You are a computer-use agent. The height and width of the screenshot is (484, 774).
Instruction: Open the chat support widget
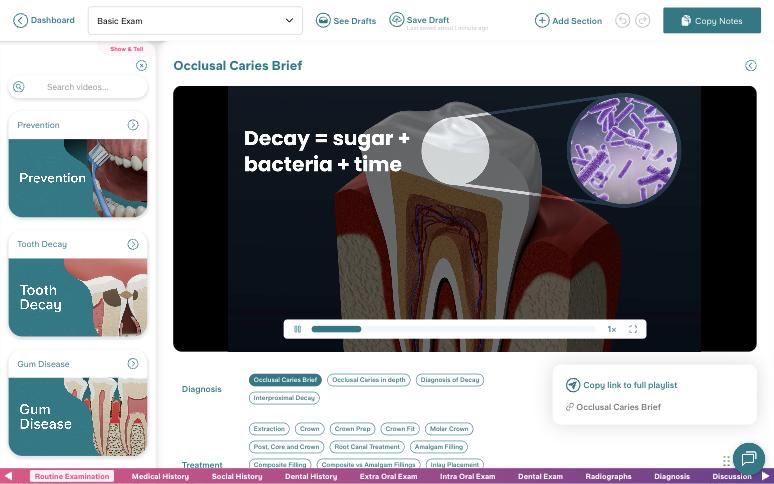(749, 458)
